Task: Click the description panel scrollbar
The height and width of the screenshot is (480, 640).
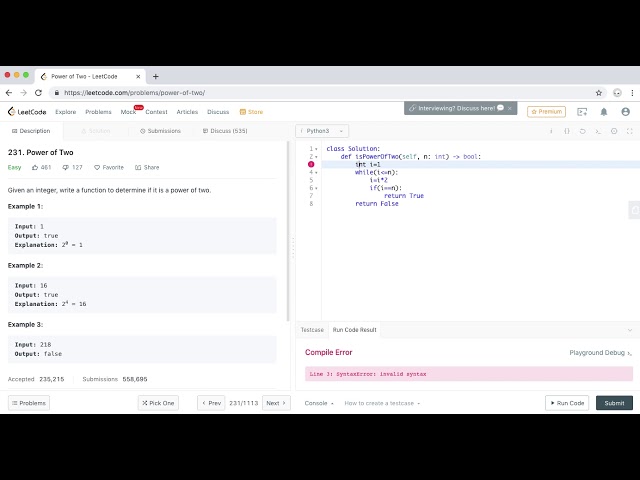Action: click(x=288, y=231)
